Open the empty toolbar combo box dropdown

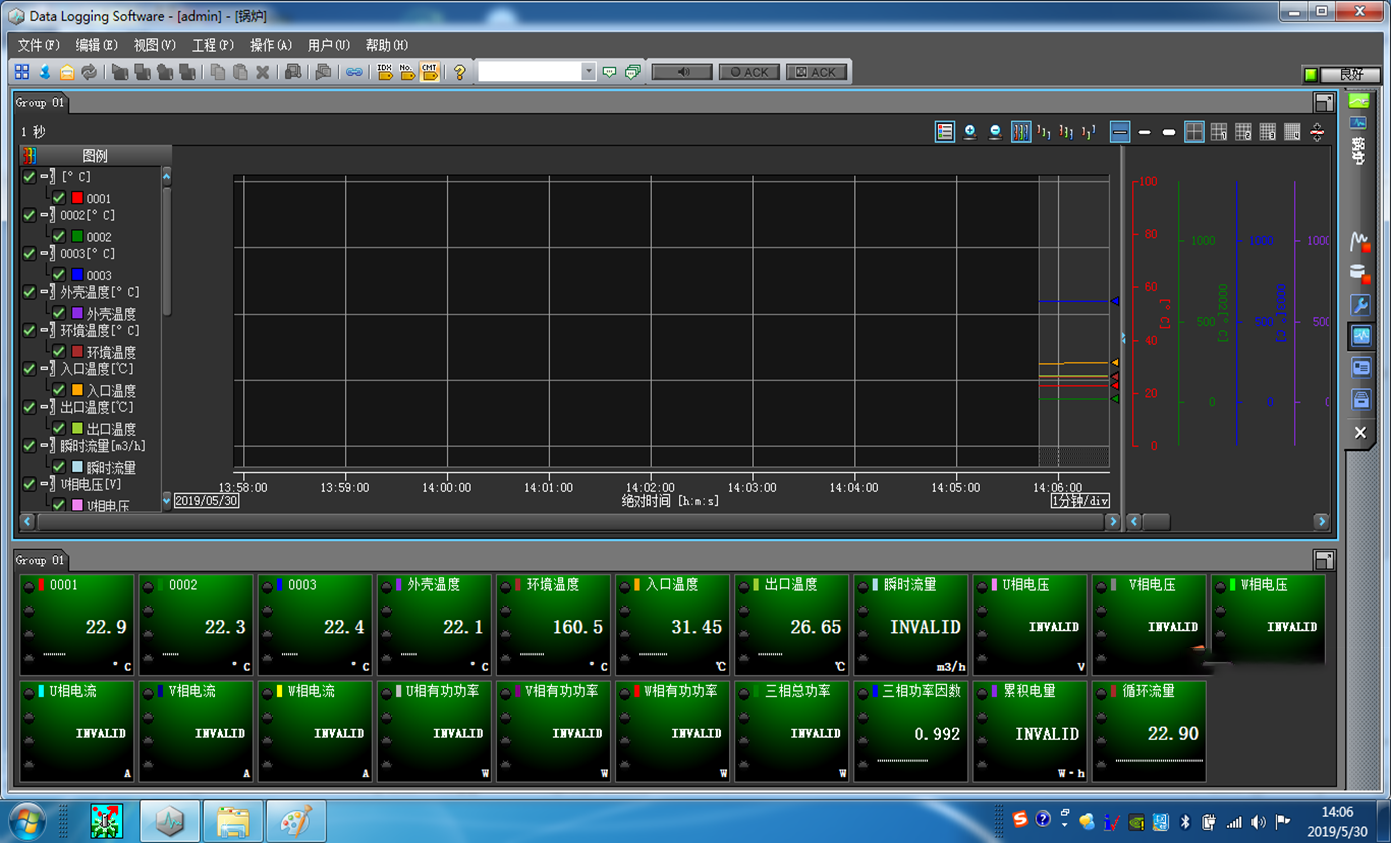[x=588, y=72]
